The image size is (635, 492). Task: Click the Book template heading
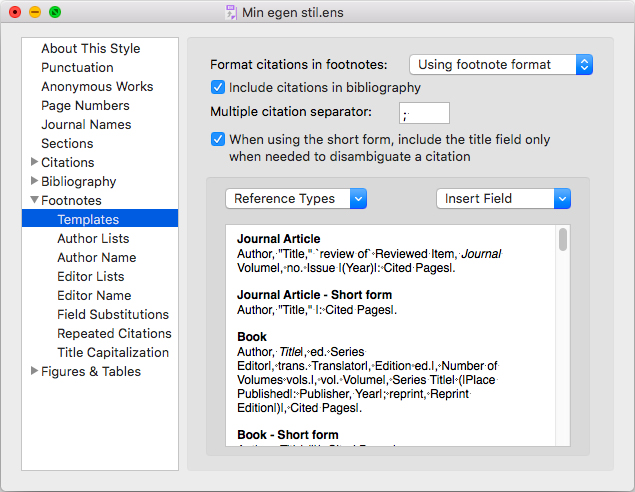click(x=252, y=337)
